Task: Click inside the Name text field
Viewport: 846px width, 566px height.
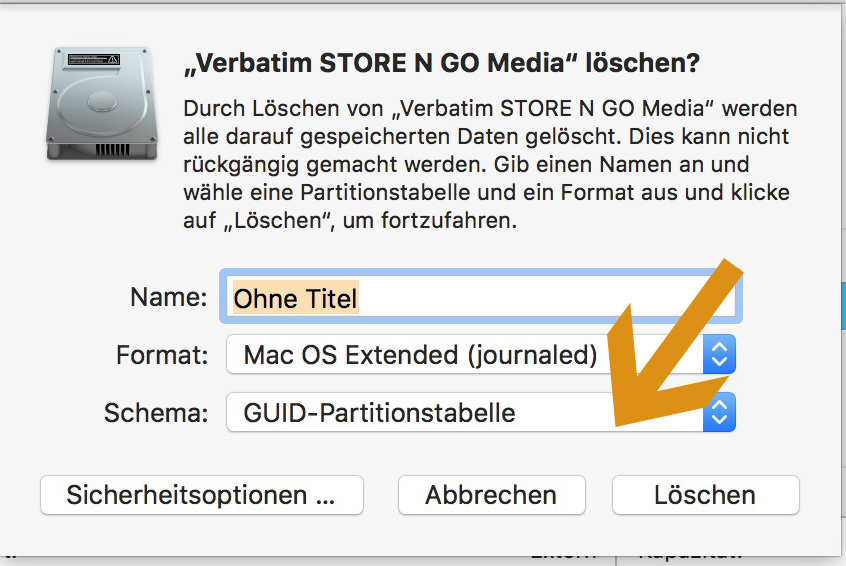Action: click(x=481, y=297)
